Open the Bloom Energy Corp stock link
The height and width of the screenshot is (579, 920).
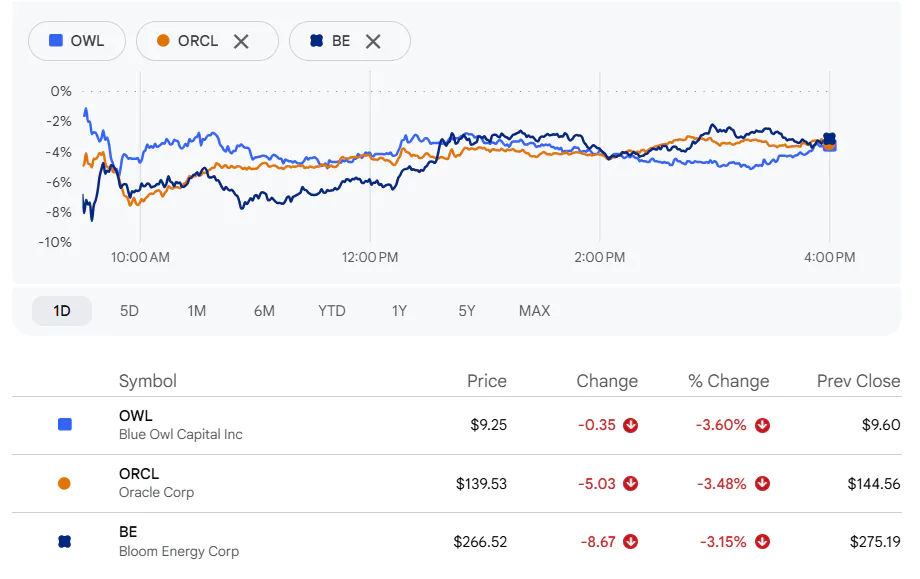(178, 551)
